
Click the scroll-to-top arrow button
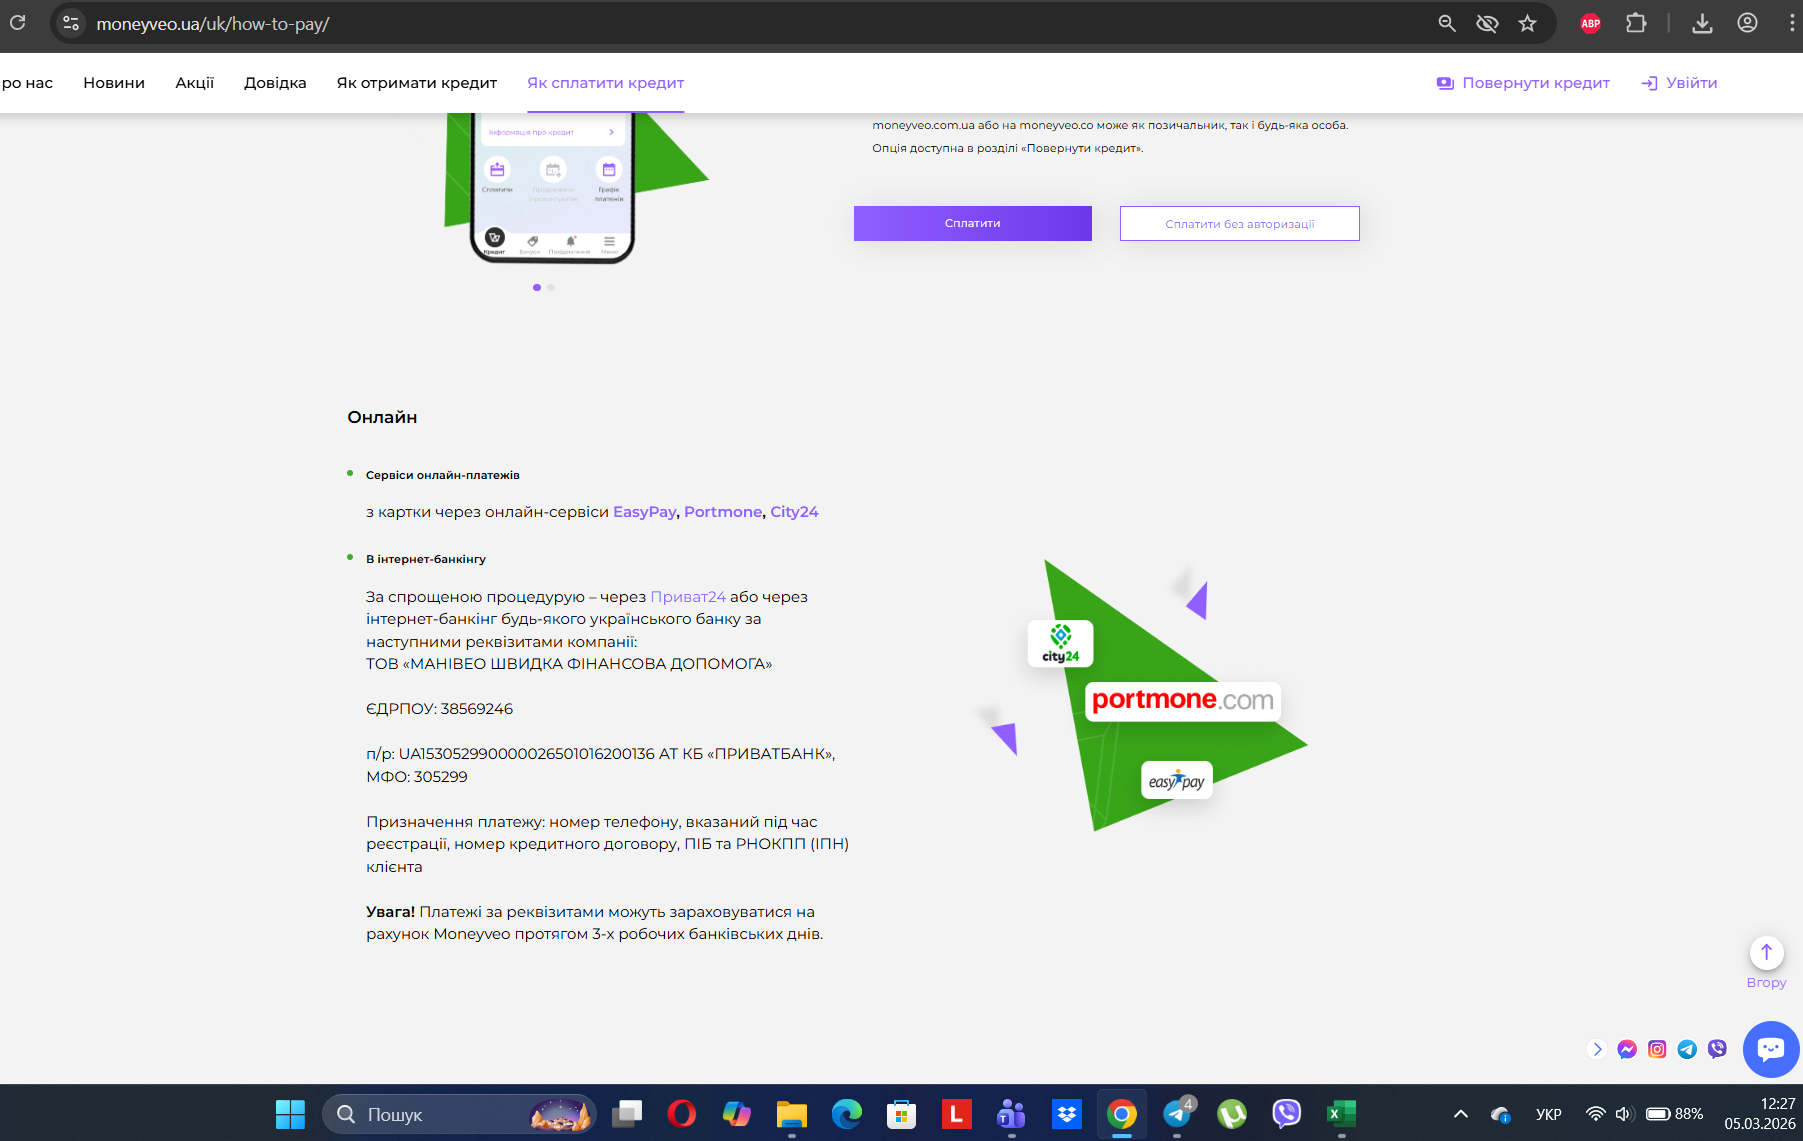(x=1766, y=953)
